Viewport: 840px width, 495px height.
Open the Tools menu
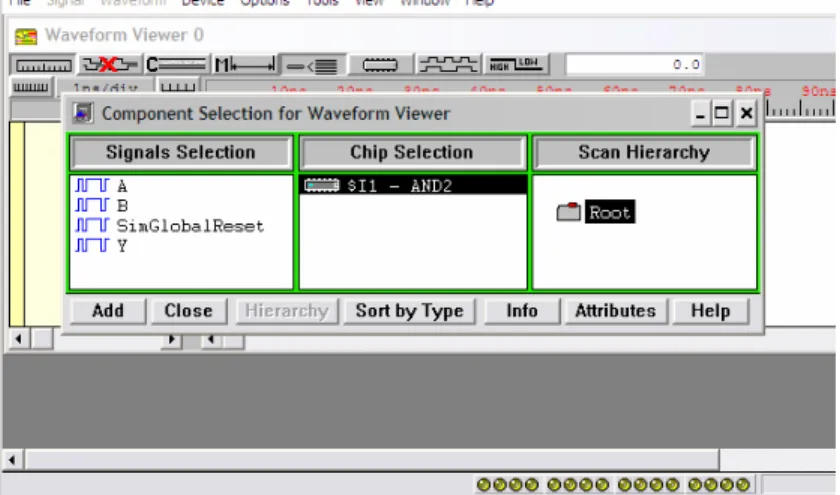322,3
